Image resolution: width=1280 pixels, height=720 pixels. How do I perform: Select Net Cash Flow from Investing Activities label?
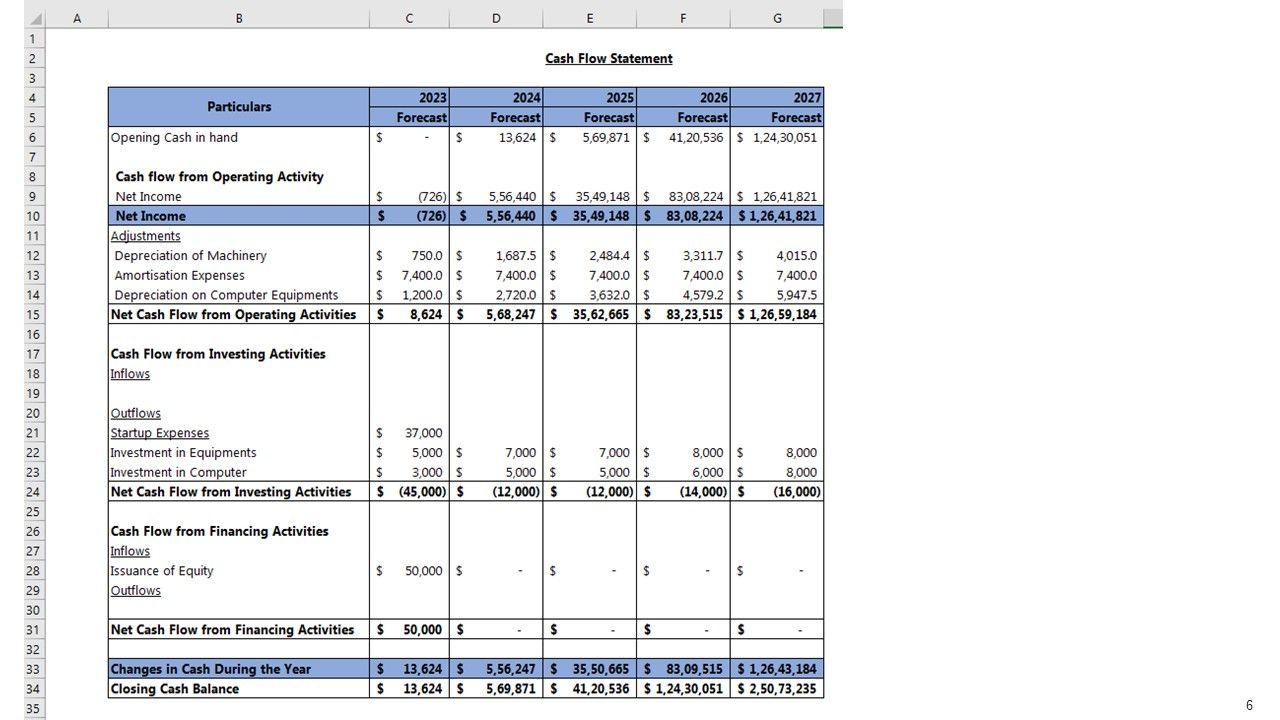click(x=231, y=492)
